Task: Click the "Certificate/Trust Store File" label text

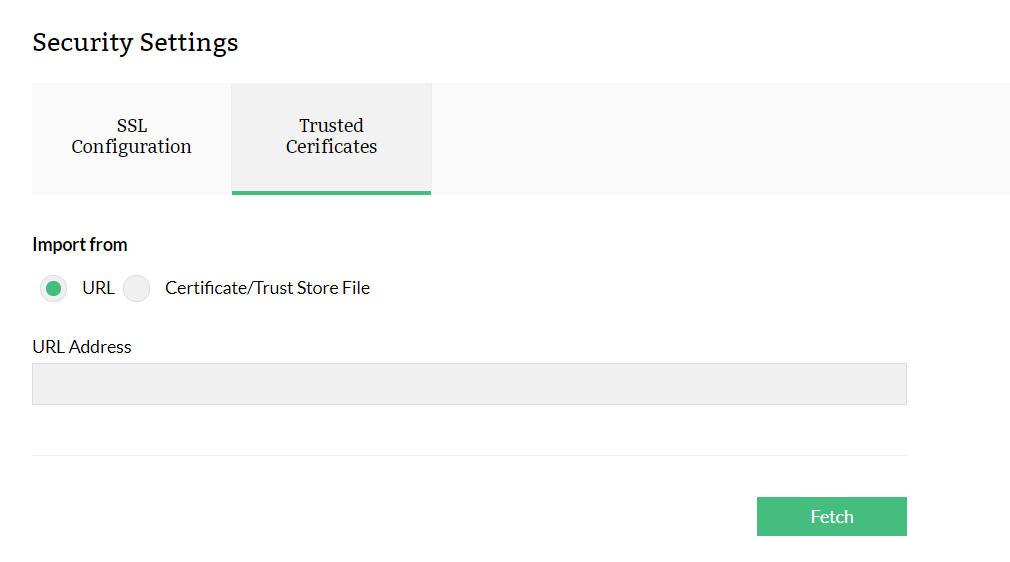Action: click(x=267, y=288)
